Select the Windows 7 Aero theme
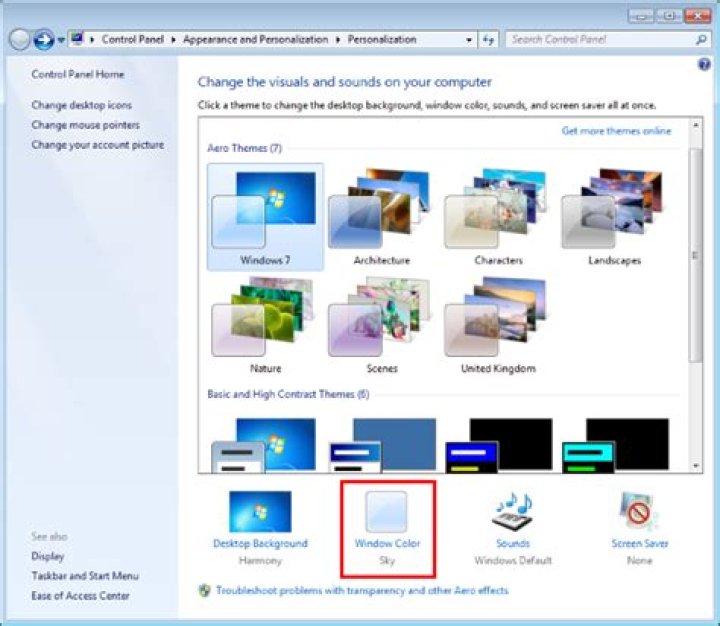720x626 pixels. pyautogui.click(x=265, y=216)
